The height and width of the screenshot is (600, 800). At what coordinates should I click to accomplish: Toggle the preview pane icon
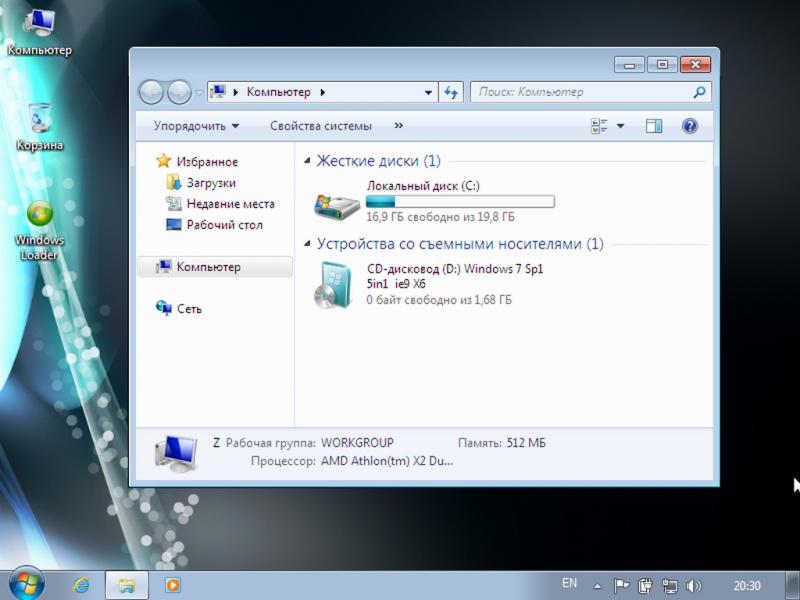tap(654, 126)
